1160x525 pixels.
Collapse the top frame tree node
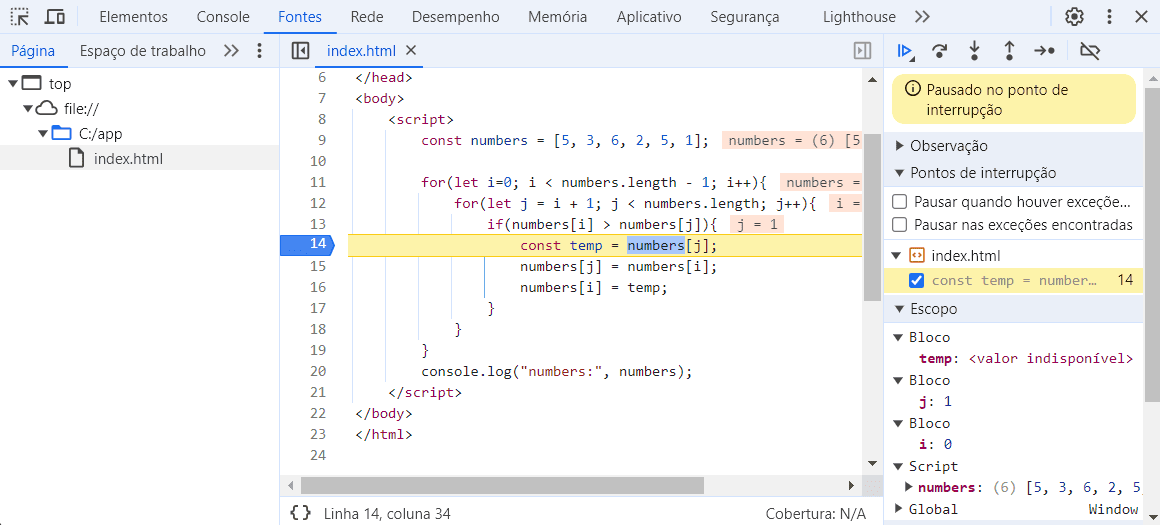(13, 84)
